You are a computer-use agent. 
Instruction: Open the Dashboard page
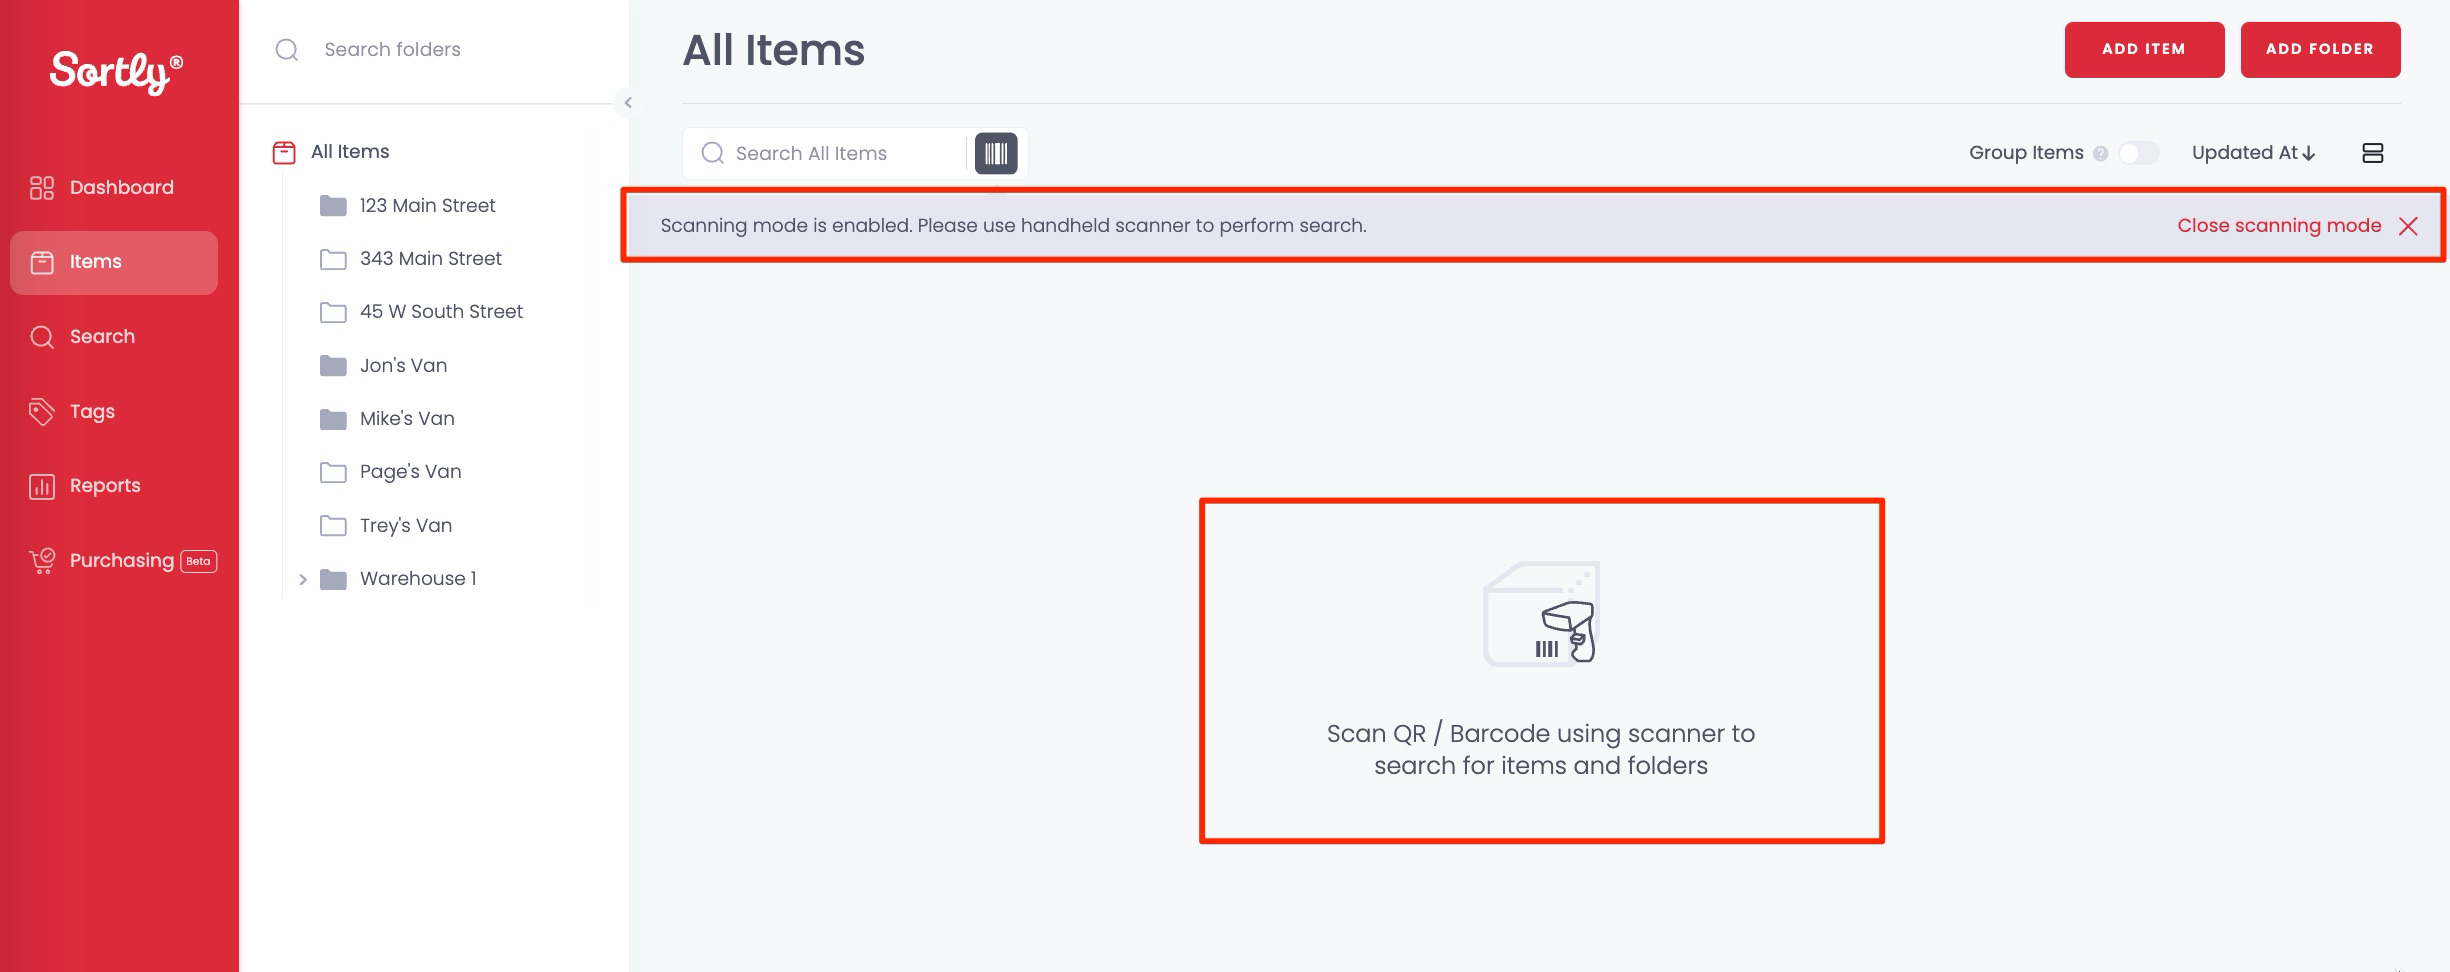tap(120, 188)
